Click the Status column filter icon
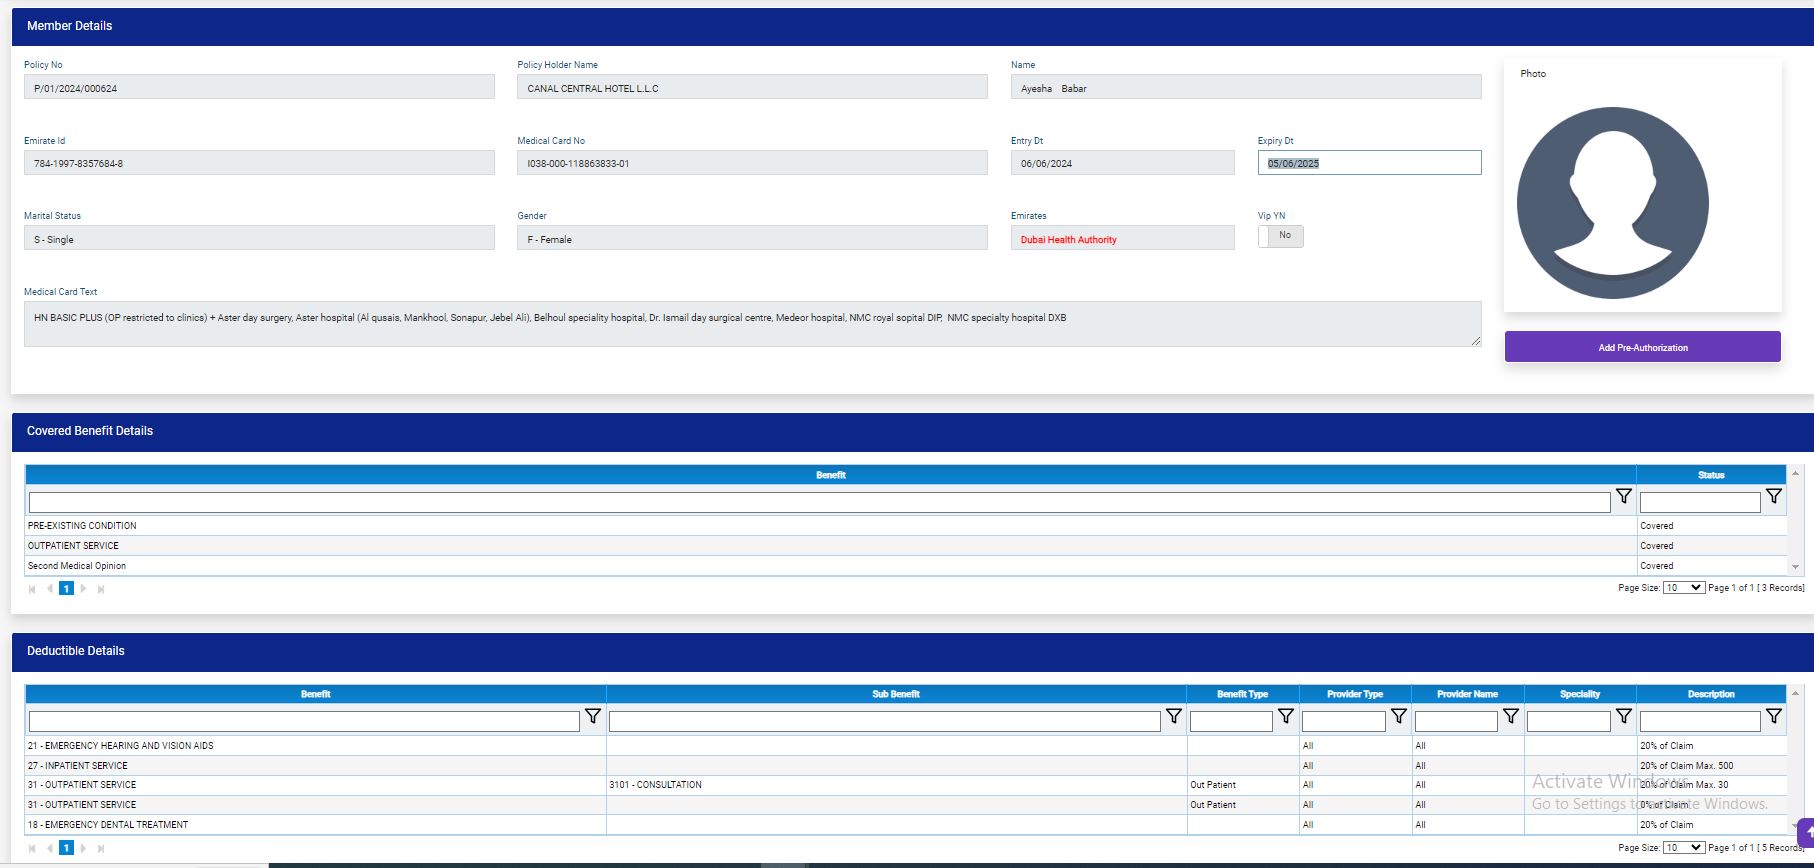This screenshot has width=1814, height=868. click(1773, 497)
